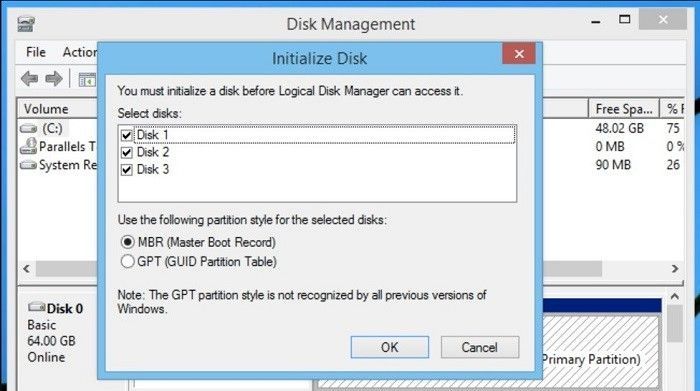Click horizontal scrollbar right arrow

pyautogui.click(x=675, y=269)
